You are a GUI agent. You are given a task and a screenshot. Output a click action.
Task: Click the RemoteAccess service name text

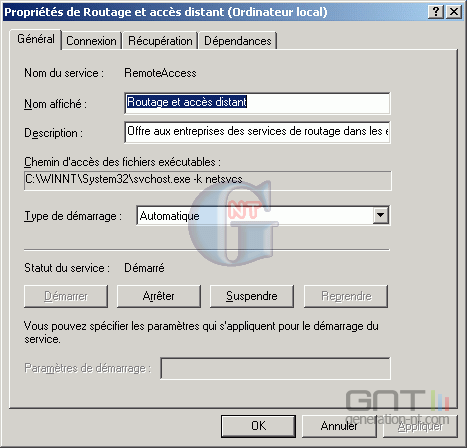point(160,73)
